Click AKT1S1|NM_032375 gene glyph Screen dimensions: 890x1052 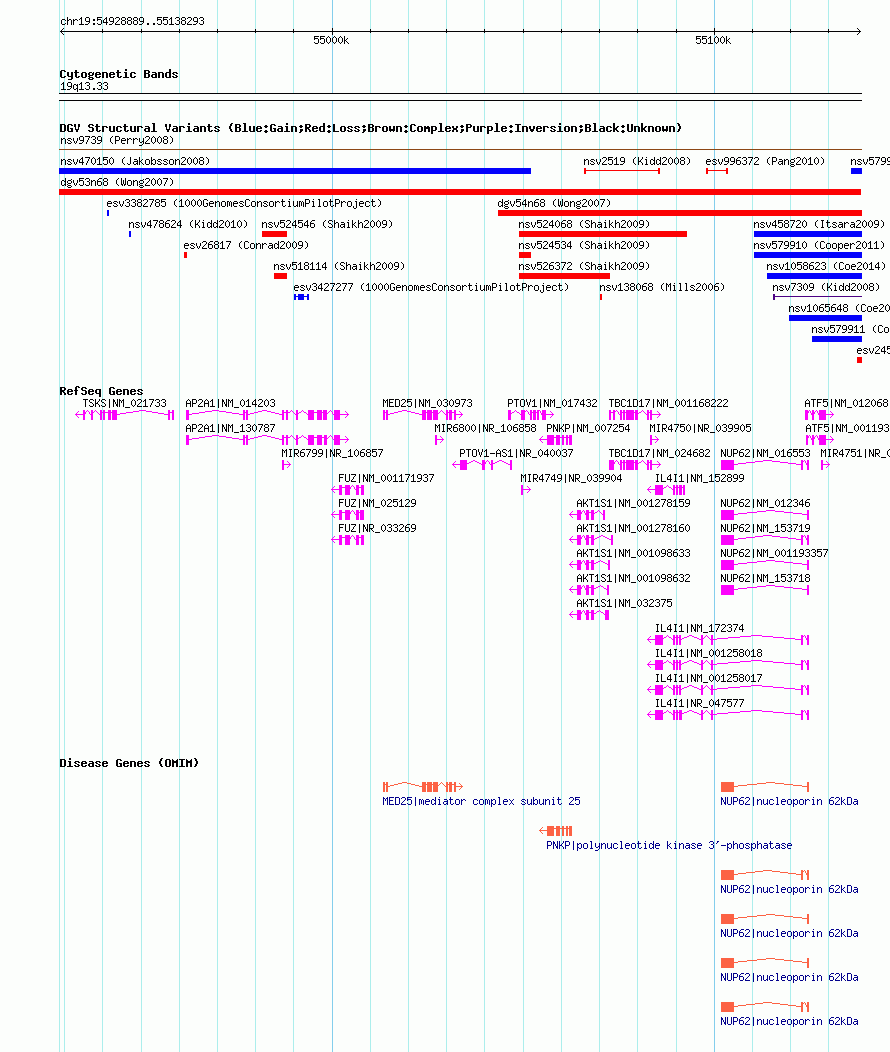point(590,615)
